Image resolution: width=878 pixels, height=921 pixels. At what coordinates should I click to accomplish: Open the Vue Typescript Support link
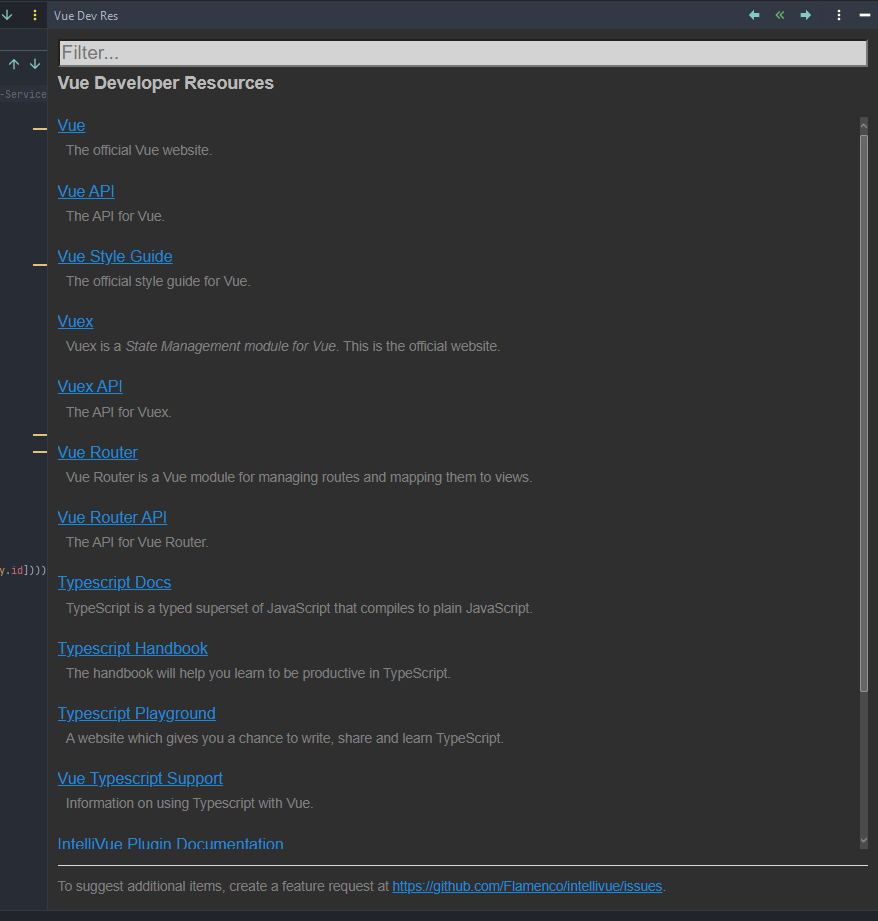pos(140,779)
